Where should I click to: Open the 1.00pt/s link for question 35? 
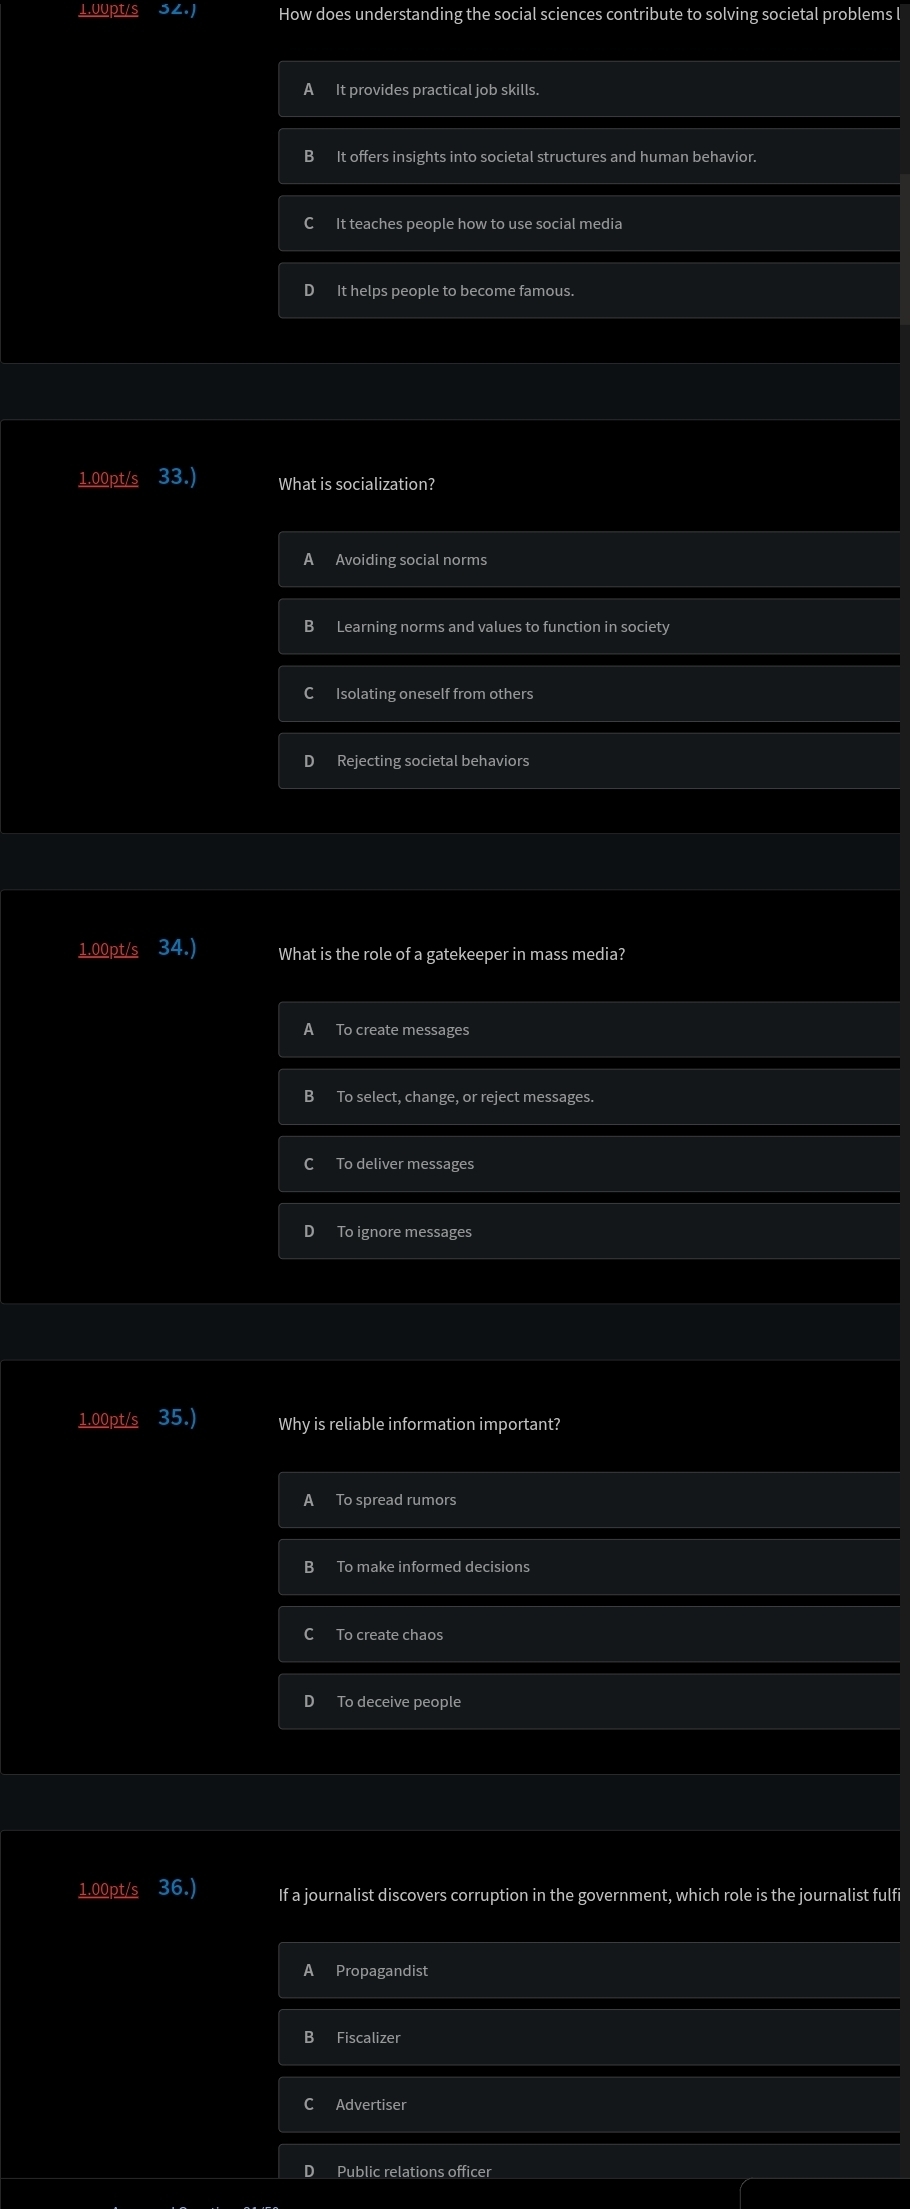point(108,1419)
